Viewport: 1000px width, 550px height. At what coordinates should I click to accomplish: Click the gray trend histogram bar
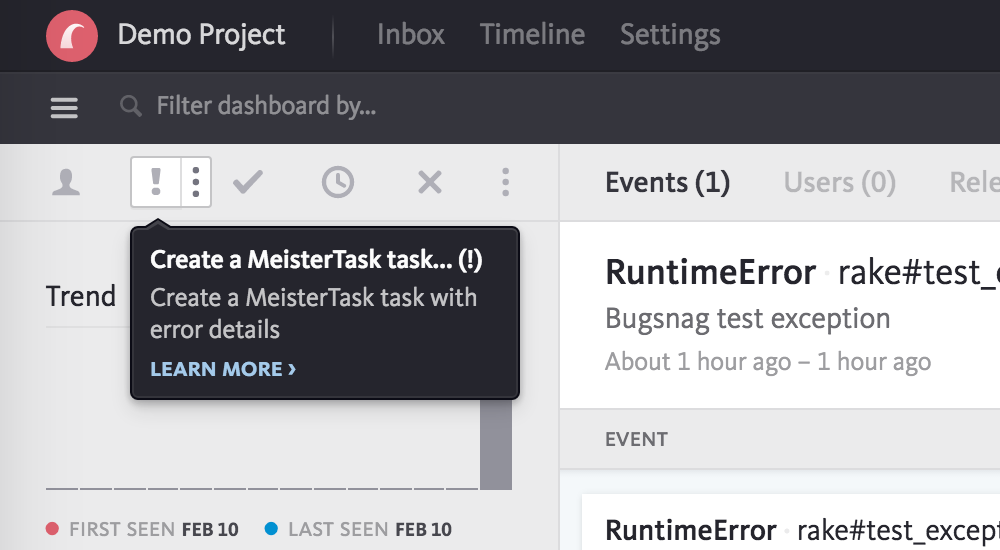click(496, 445)
